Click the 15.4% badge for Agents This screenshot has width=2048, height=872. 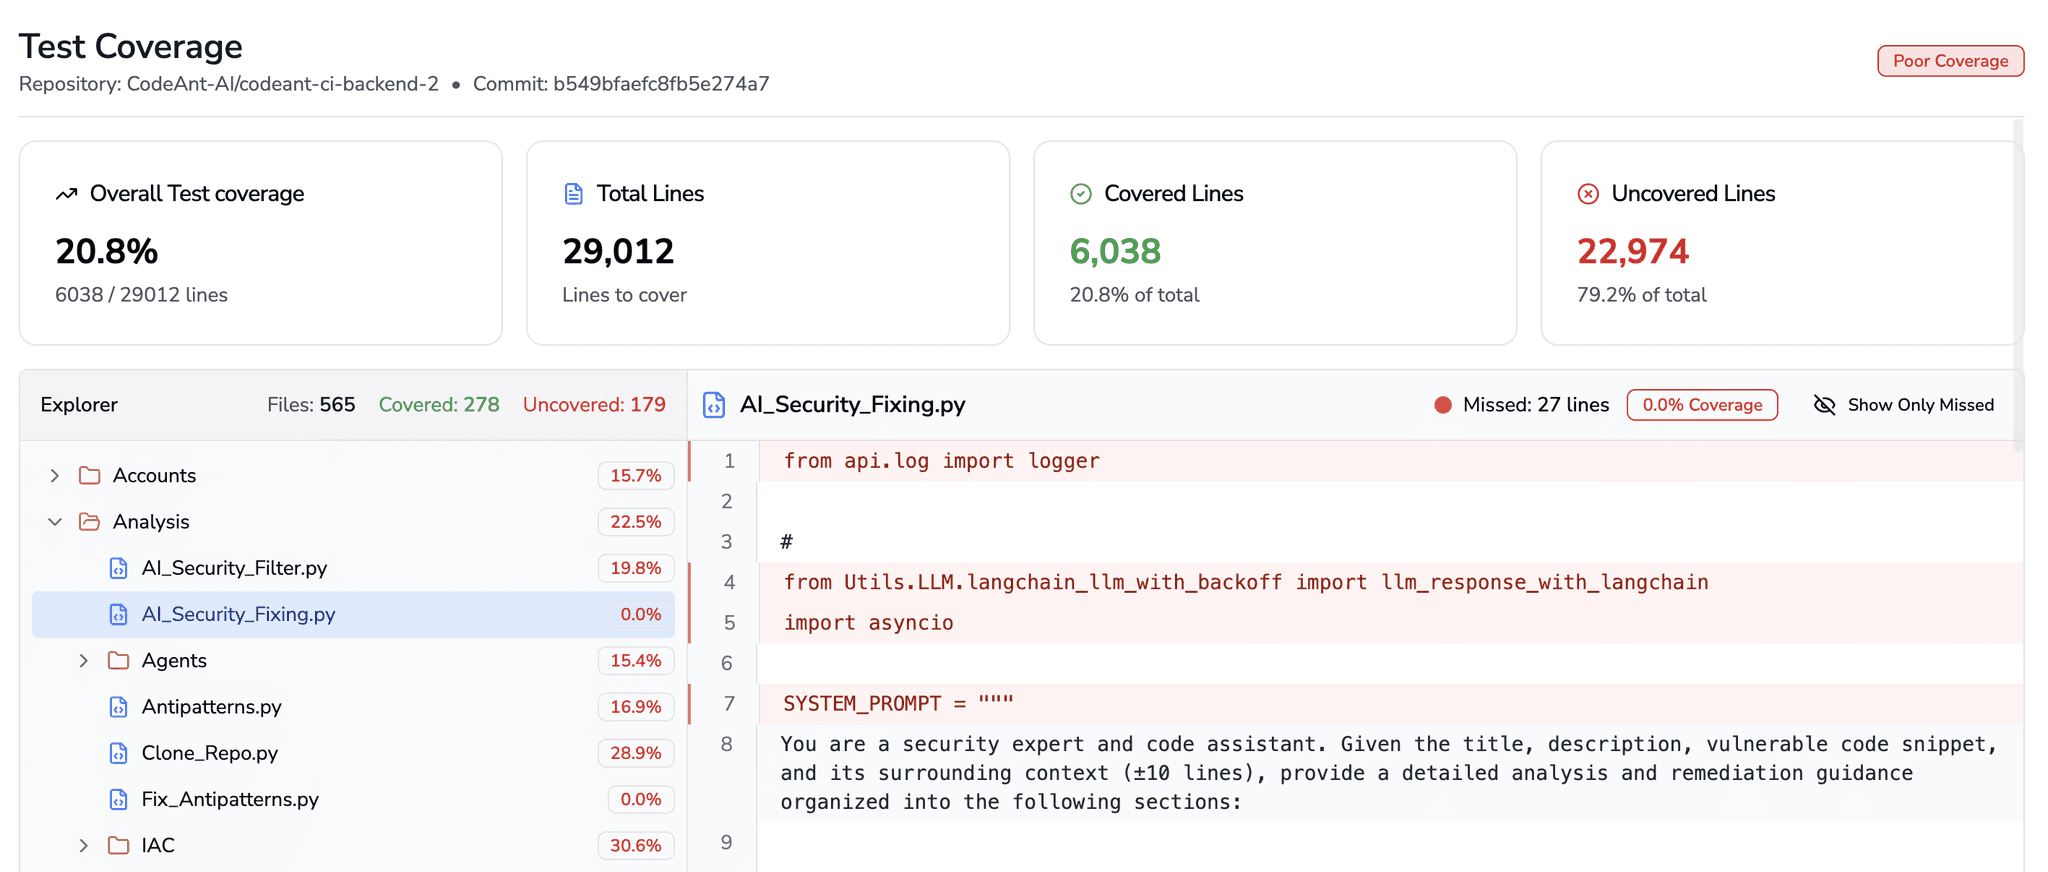(636, 660)
